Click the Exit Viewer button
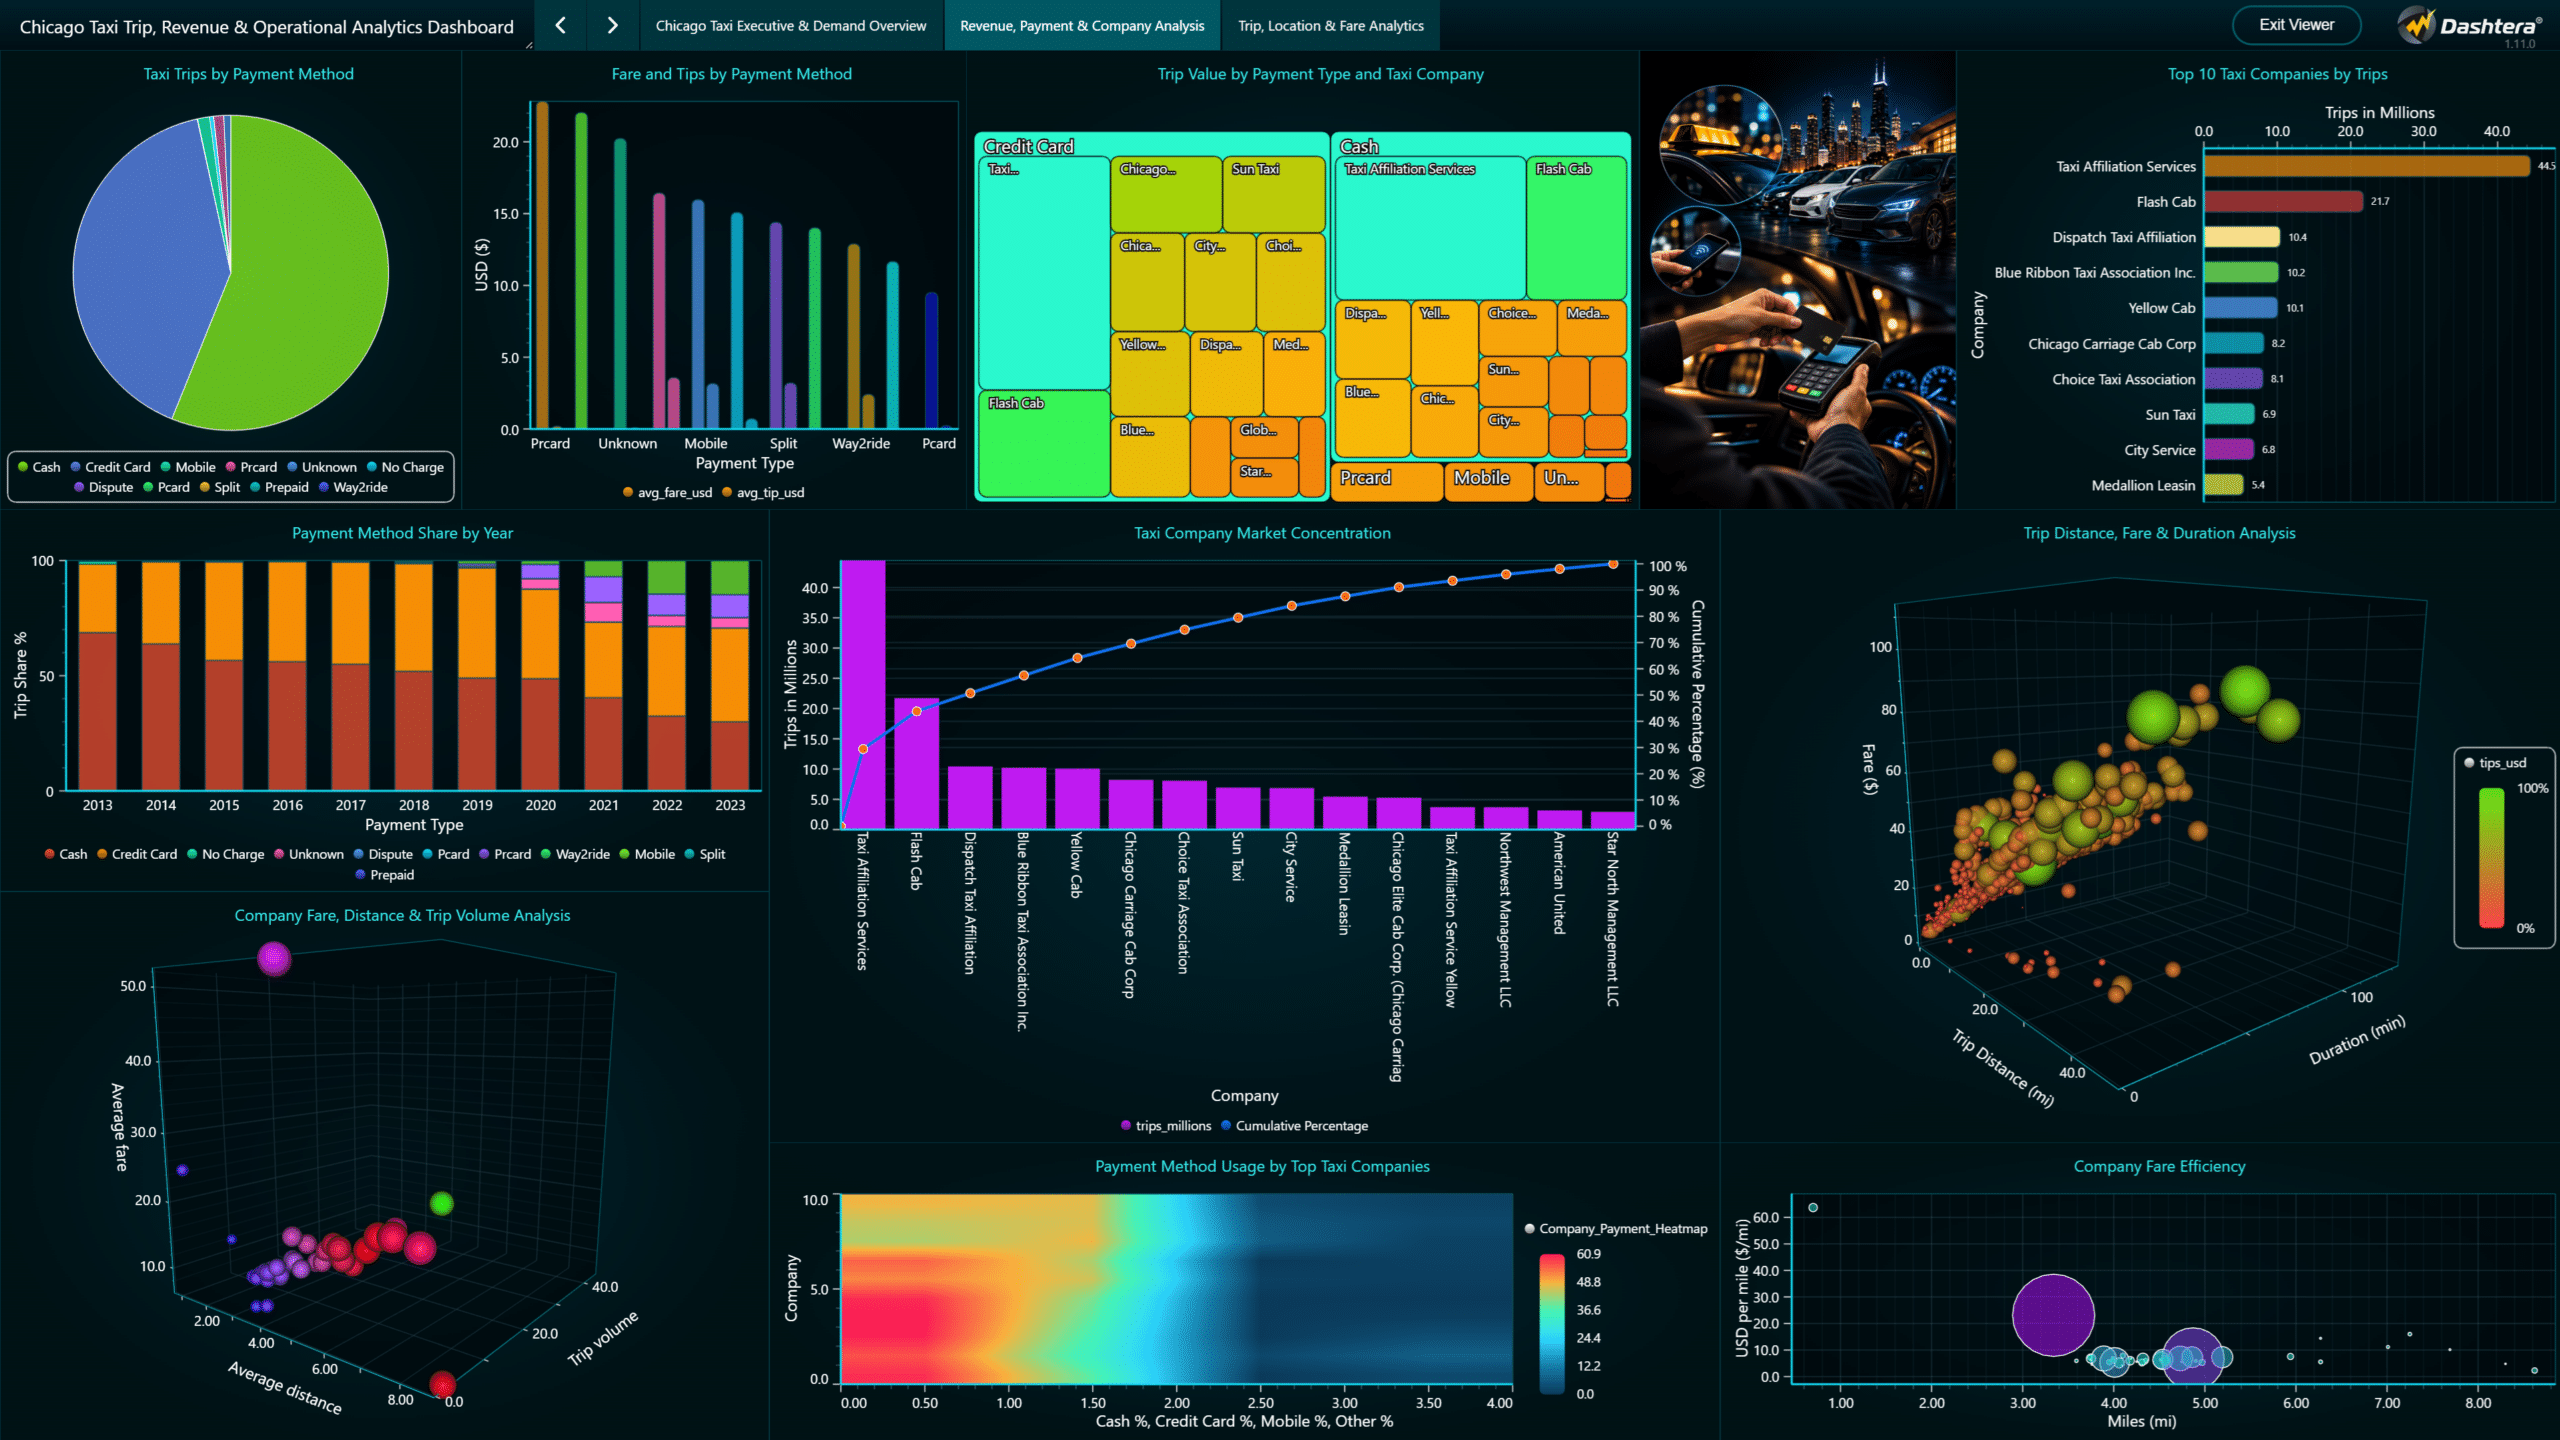Screen dimensions: 2560x1440 (x=2296, y=25)
